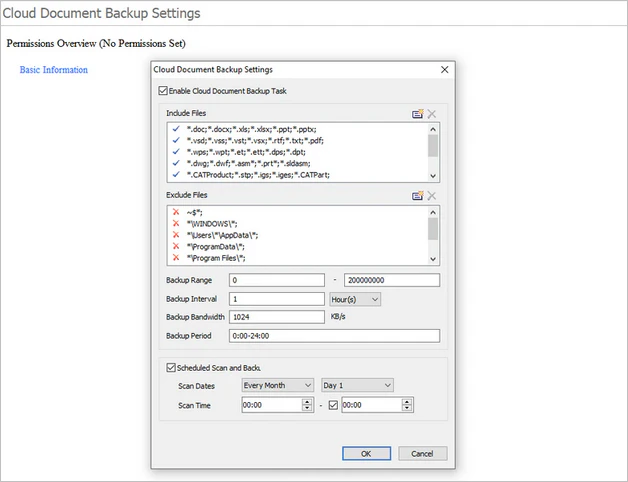628x482 pixels.
Task: Click red X beside ProgramData entry
Action: point(176,246)
